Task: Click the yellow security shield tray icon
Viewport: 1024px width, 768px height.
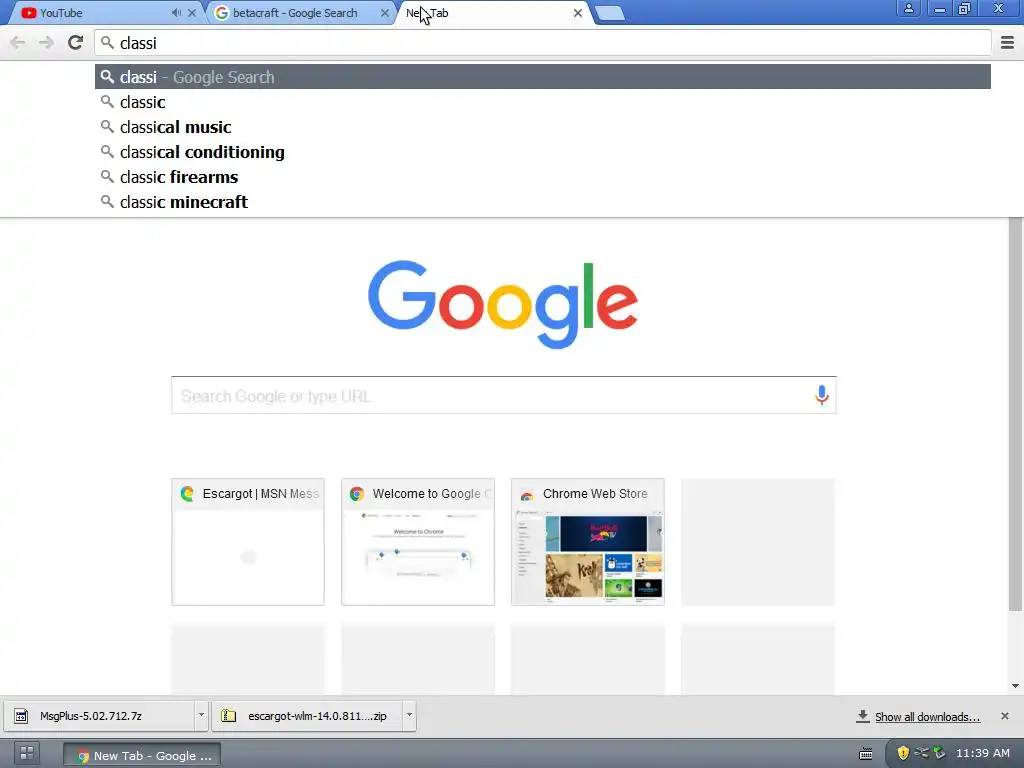Action: [x=903, y=753]
